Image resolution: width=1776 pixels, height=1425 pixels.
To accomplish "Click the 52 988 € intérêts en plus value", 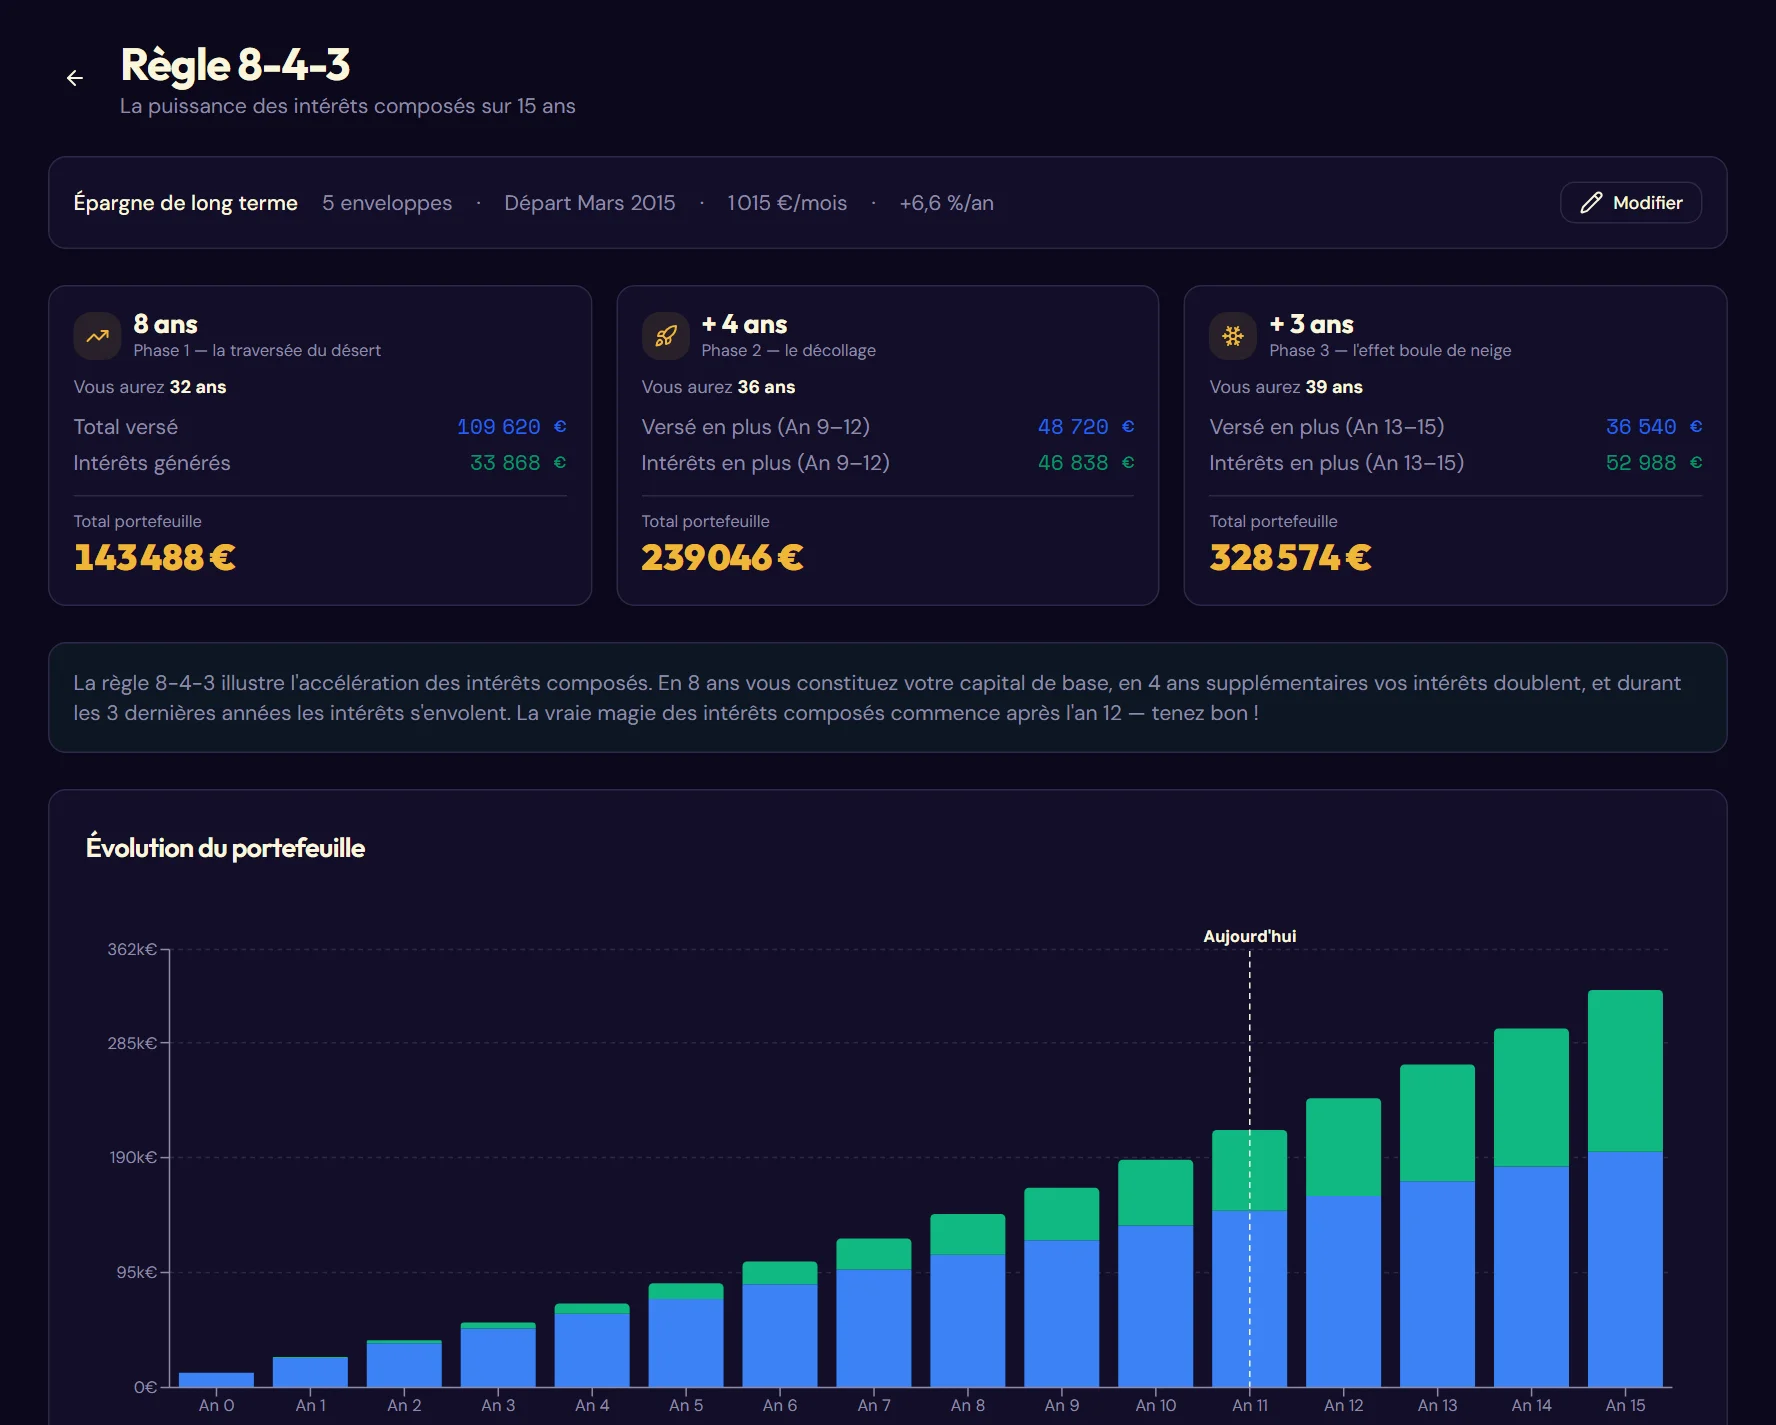I will (1653, 463).
